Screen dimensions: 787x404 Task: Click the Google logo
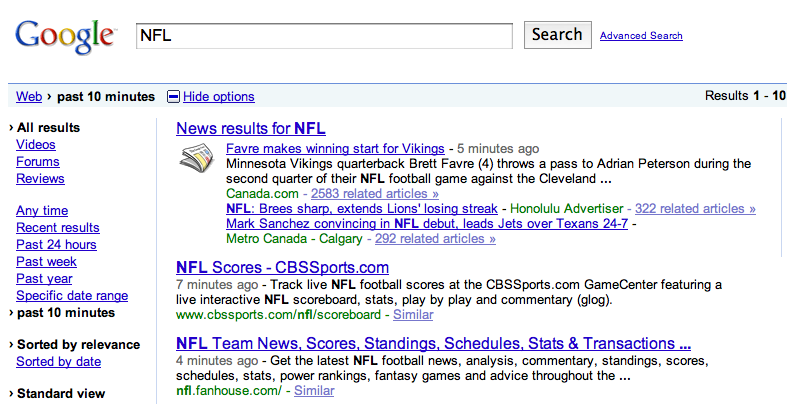(x=65, y=37)
